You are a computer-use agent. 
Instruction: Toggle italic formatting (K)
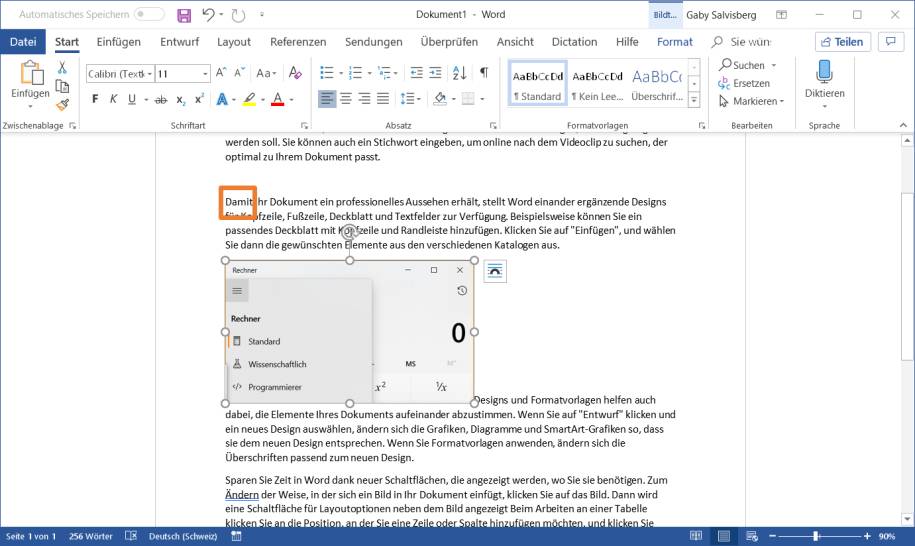coord(113,99)
